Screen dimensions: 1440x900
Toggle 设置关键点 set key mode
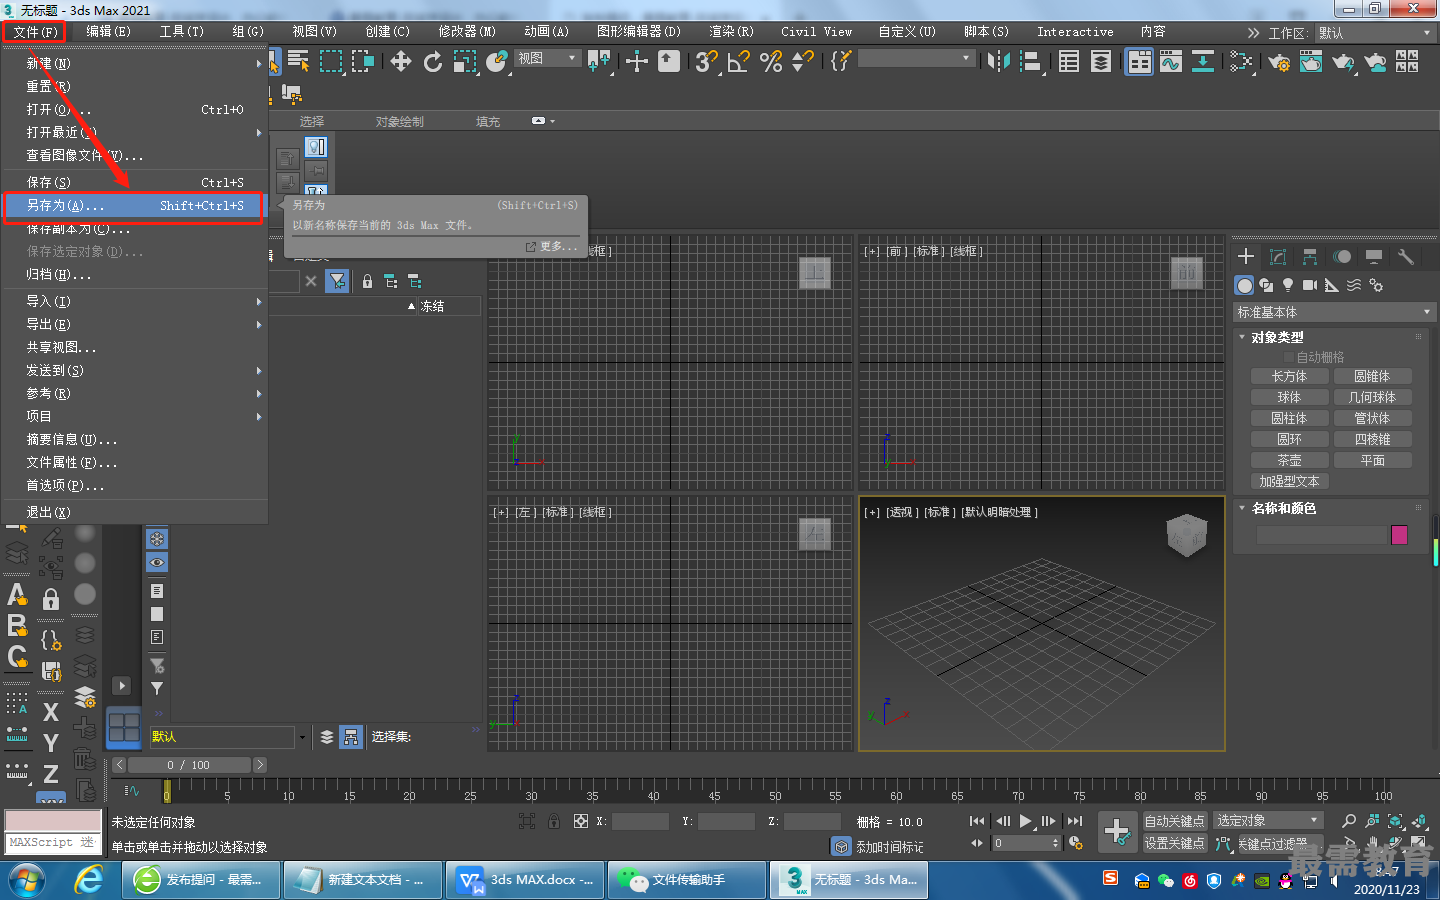coord(1175,843)
